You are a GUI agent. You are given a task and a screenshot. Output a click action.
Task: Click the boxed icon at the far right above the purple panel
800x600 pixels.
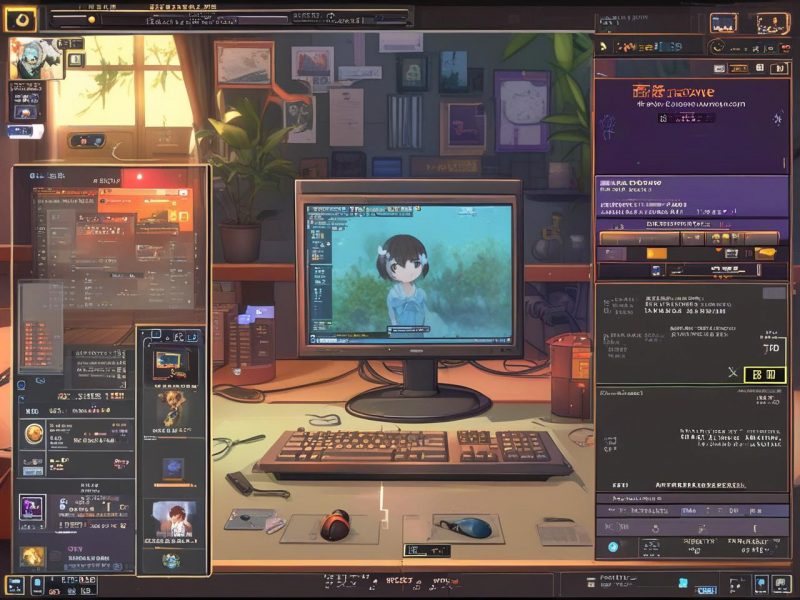pyautogui.click(x=779, y=68)
